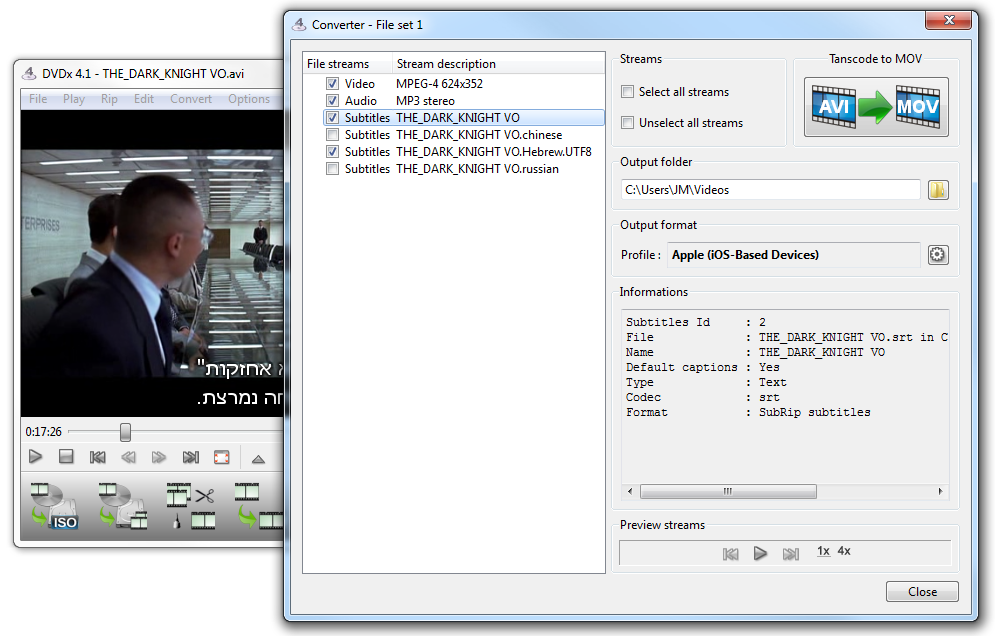995x636 pixels.
Task: Click the AVI to MOV transcode button
Action: (x=876, y=107)
